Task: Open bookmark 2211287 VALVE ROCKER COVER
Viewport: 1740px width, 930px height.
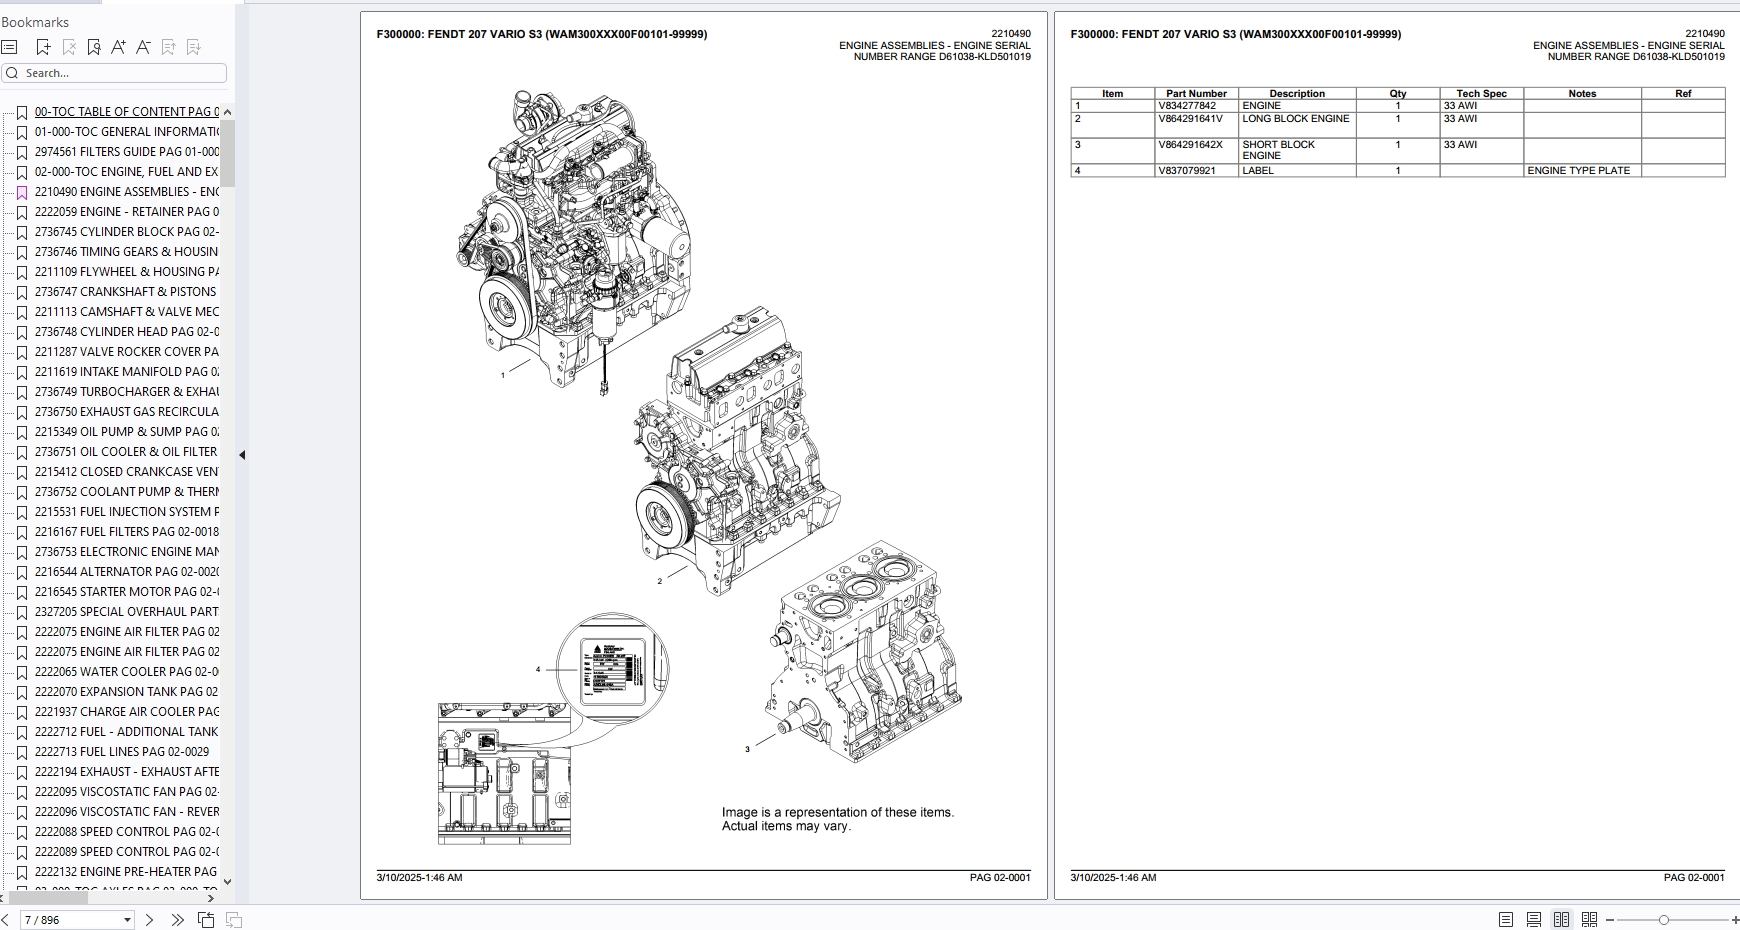Action: pos(126,352)
